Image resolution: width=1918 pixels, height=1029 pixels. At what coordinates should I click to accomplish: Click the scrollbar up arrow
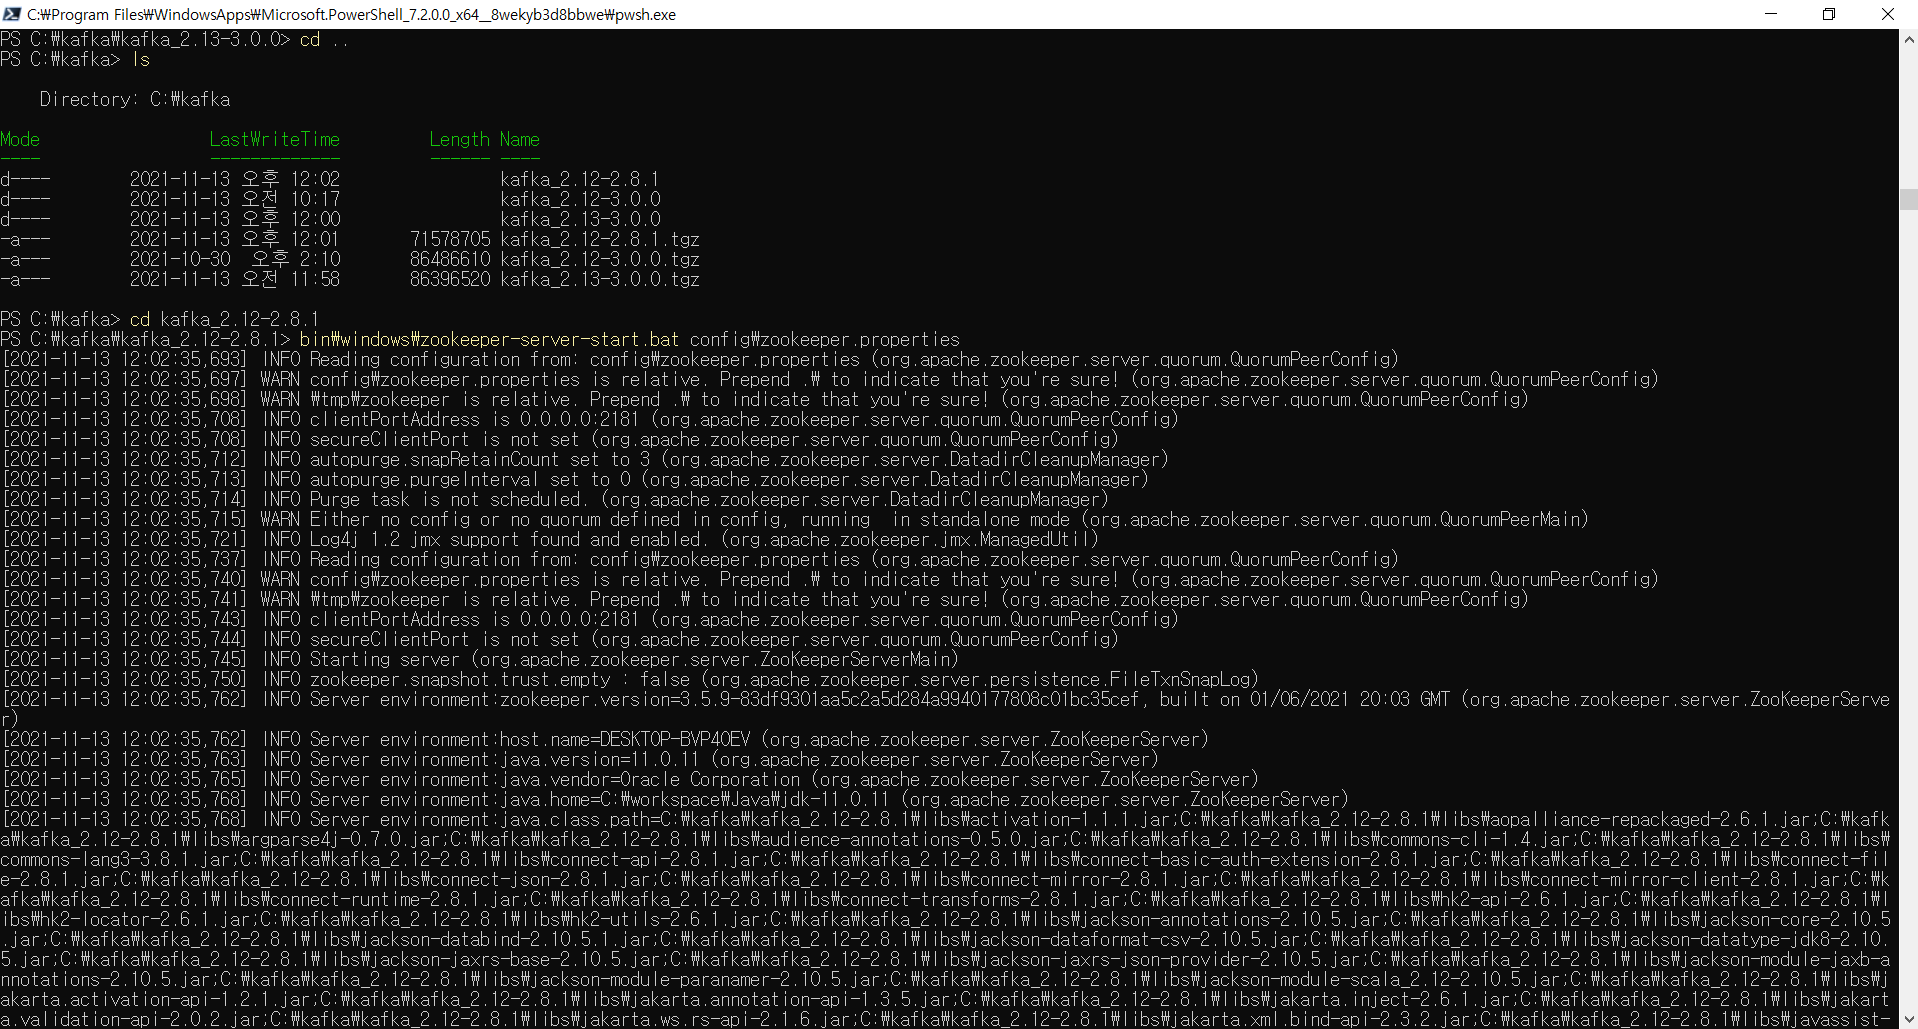1908,40
